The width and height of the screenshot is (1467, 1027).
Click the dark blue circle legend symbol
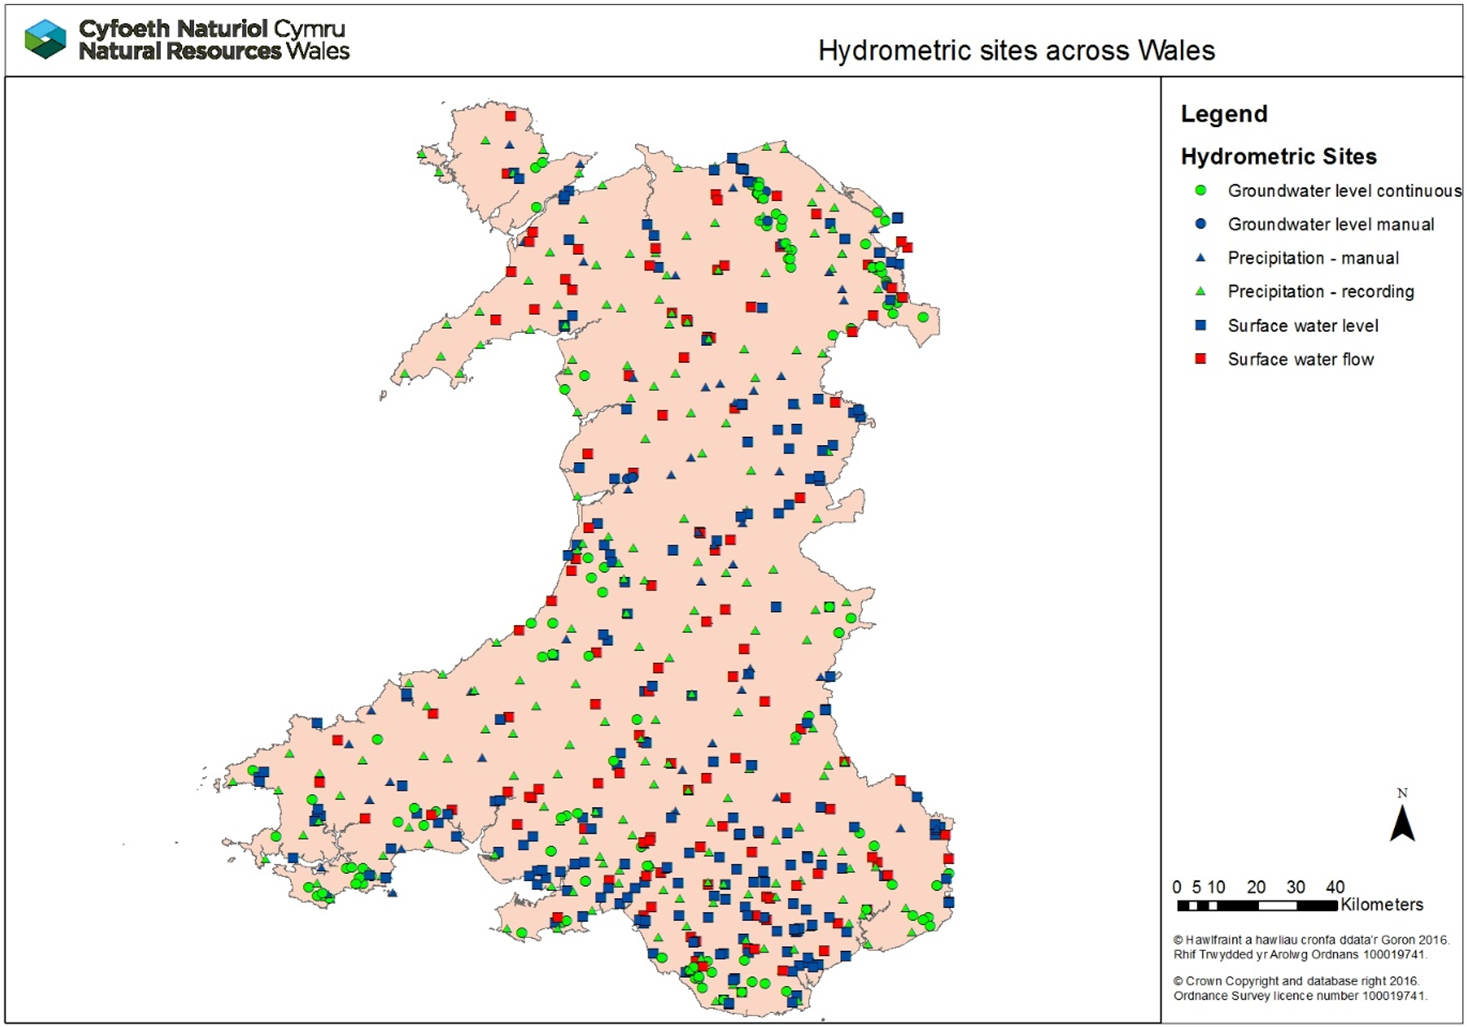click(1201, 224)
